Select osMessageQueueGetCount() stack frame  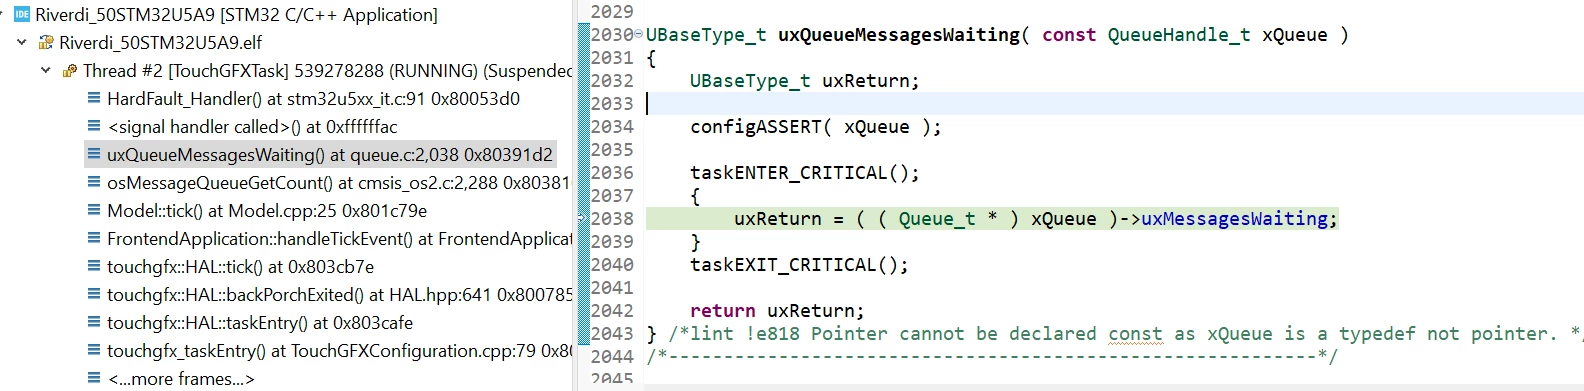coord(339,182)
